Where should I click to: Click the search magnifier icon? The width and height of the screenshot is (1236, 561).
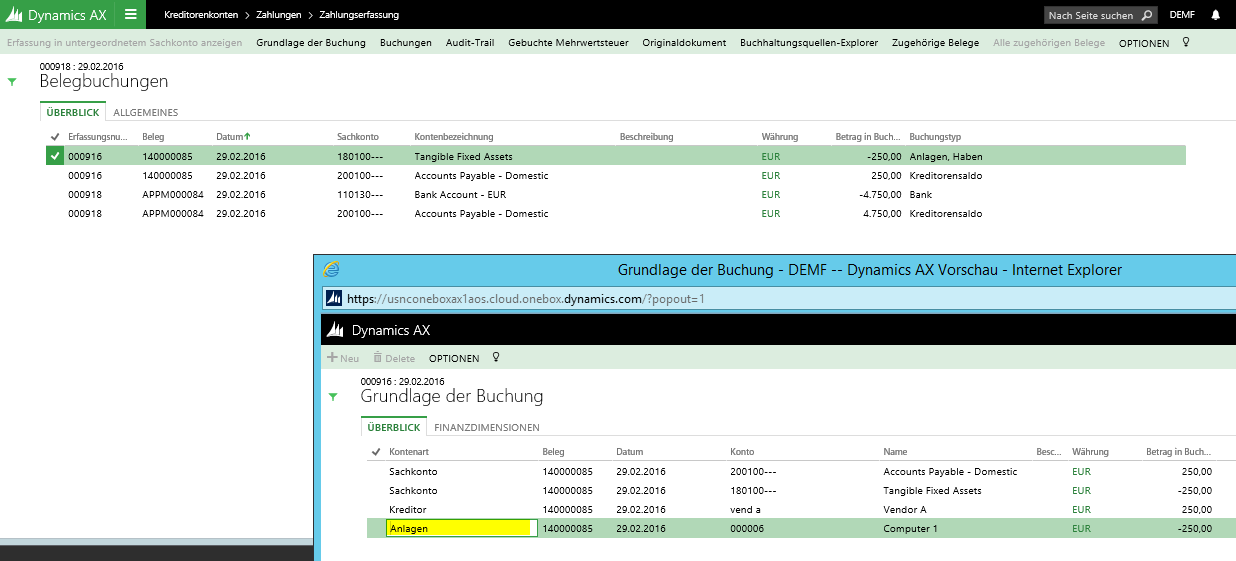coord(1146,15)
